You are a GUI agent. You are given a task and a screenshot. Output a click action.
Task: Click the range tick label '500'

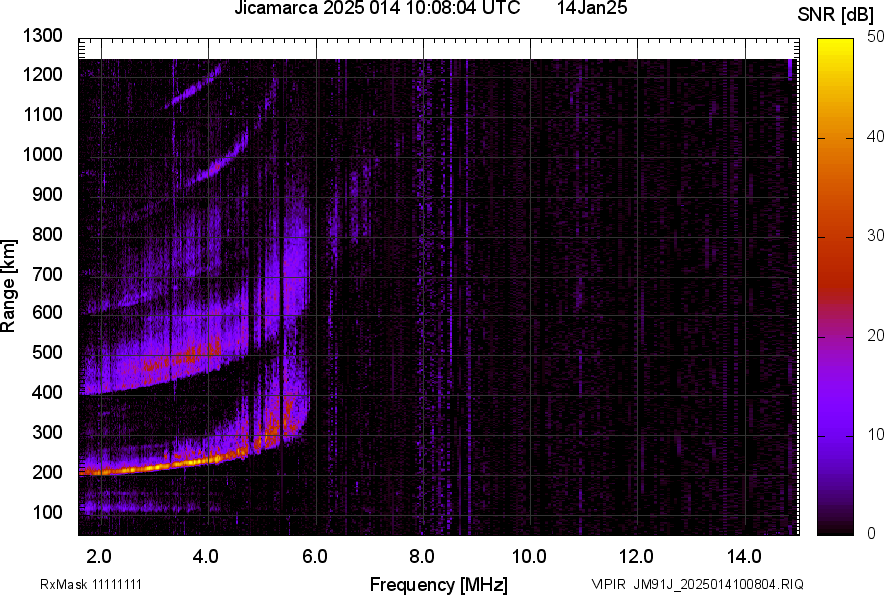47,352
